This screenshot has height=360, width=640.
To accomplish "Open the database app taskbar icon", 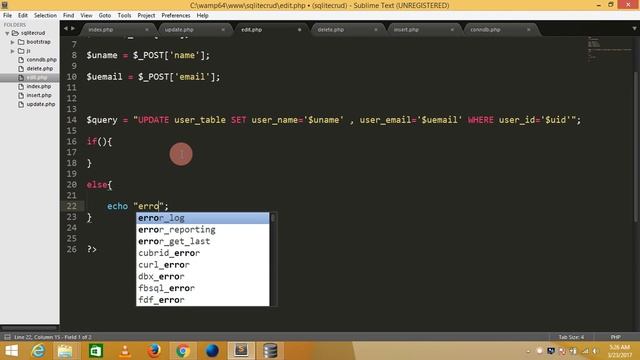I will pyautogui.click(x=270, y=351).
